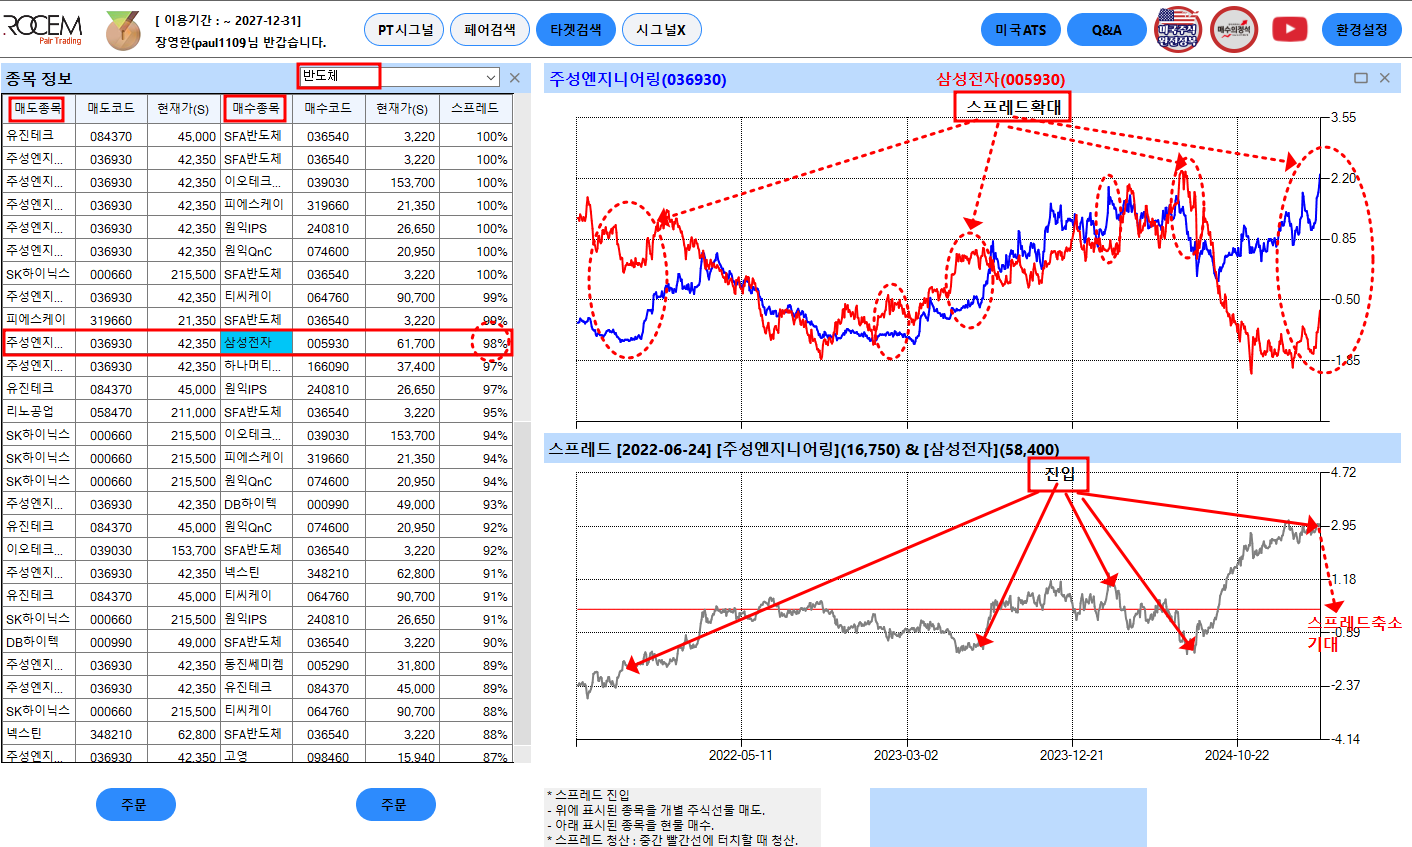Image resolution: width=1412 pixels, height=847 pixels.
Task: Select the 98% spread cell
Action: pos(476,343)
